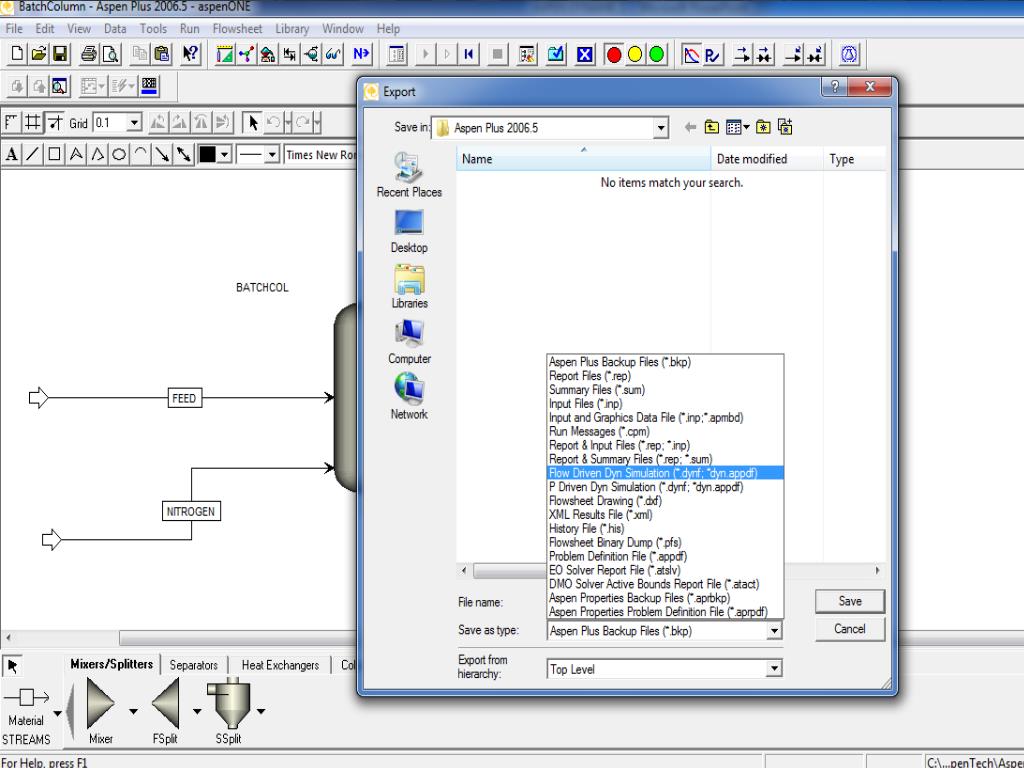Open the Flowsheet menu

click(237, 29)
